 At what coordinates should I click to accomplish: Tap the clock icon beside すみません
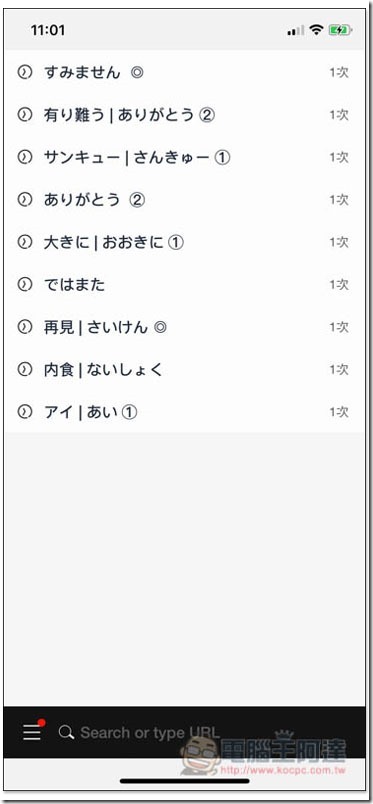click(x=24, y=72)
